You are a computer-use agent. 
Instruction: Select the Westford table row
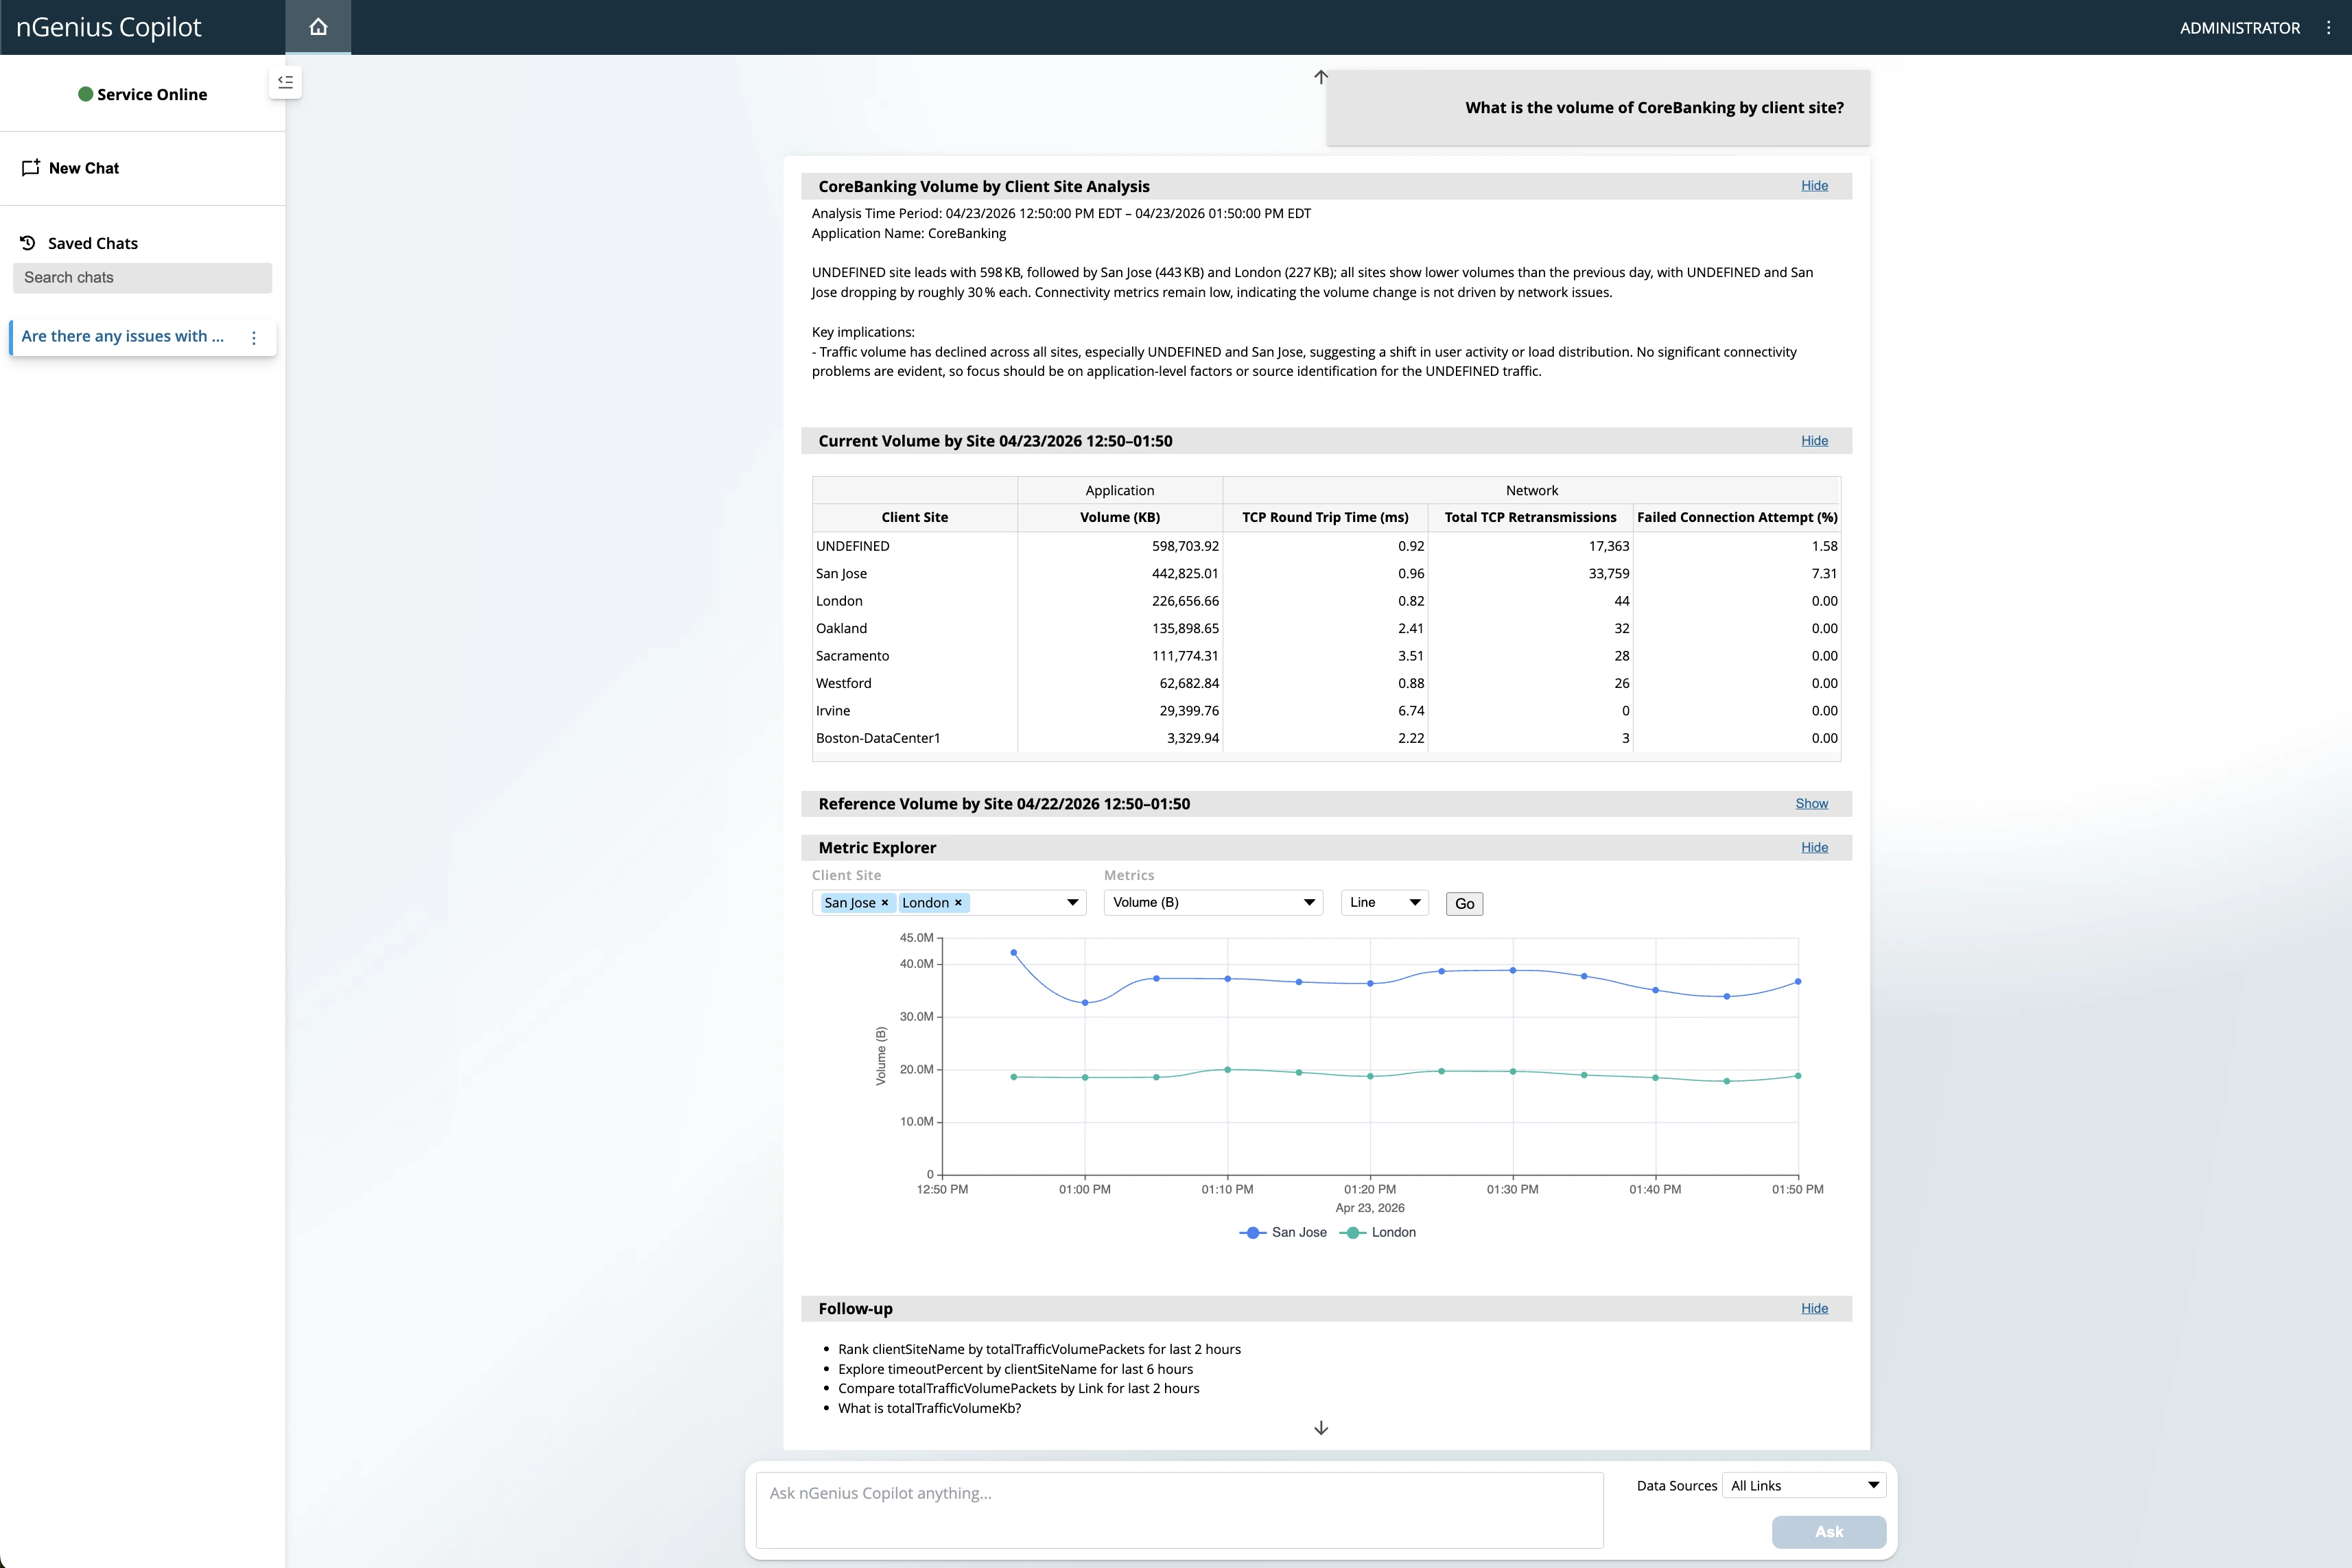coord(1326,684)
